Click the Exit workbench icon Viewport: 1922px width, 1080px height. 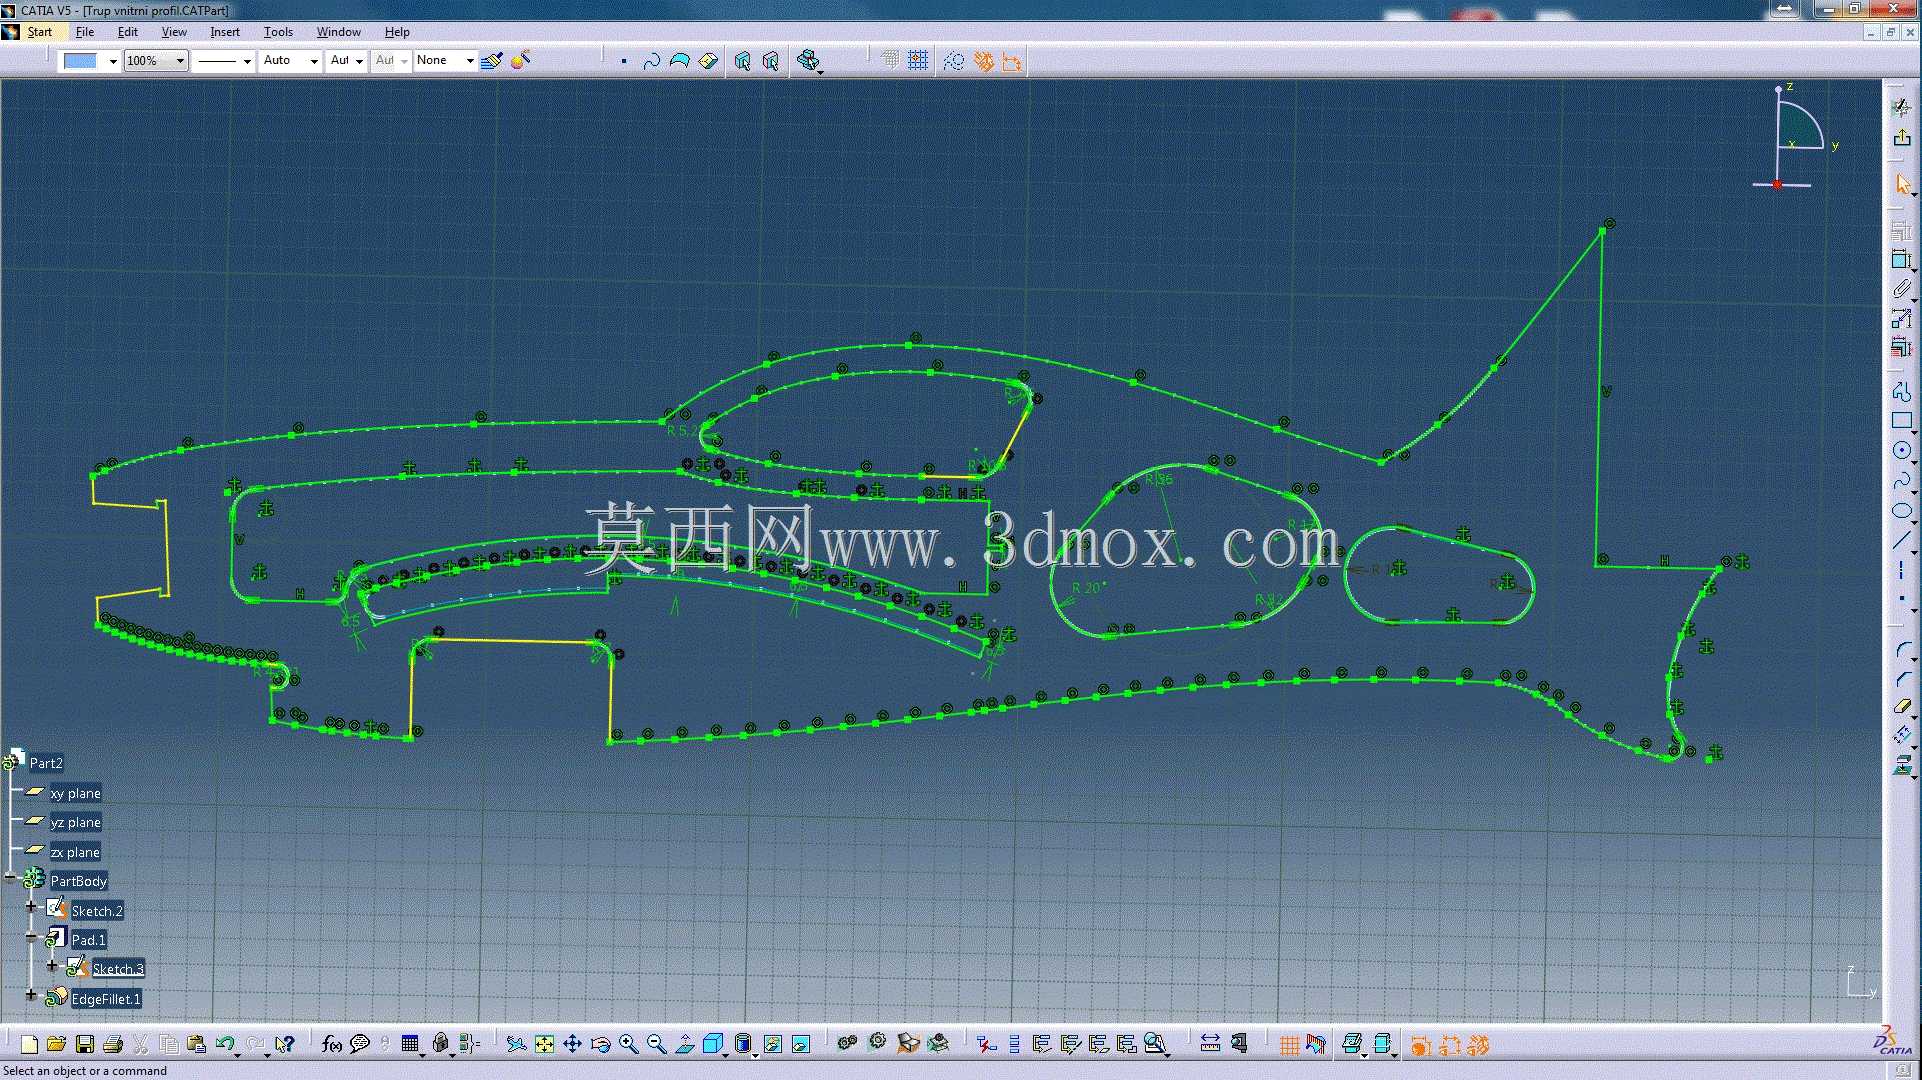click(x=1902, y=137)
